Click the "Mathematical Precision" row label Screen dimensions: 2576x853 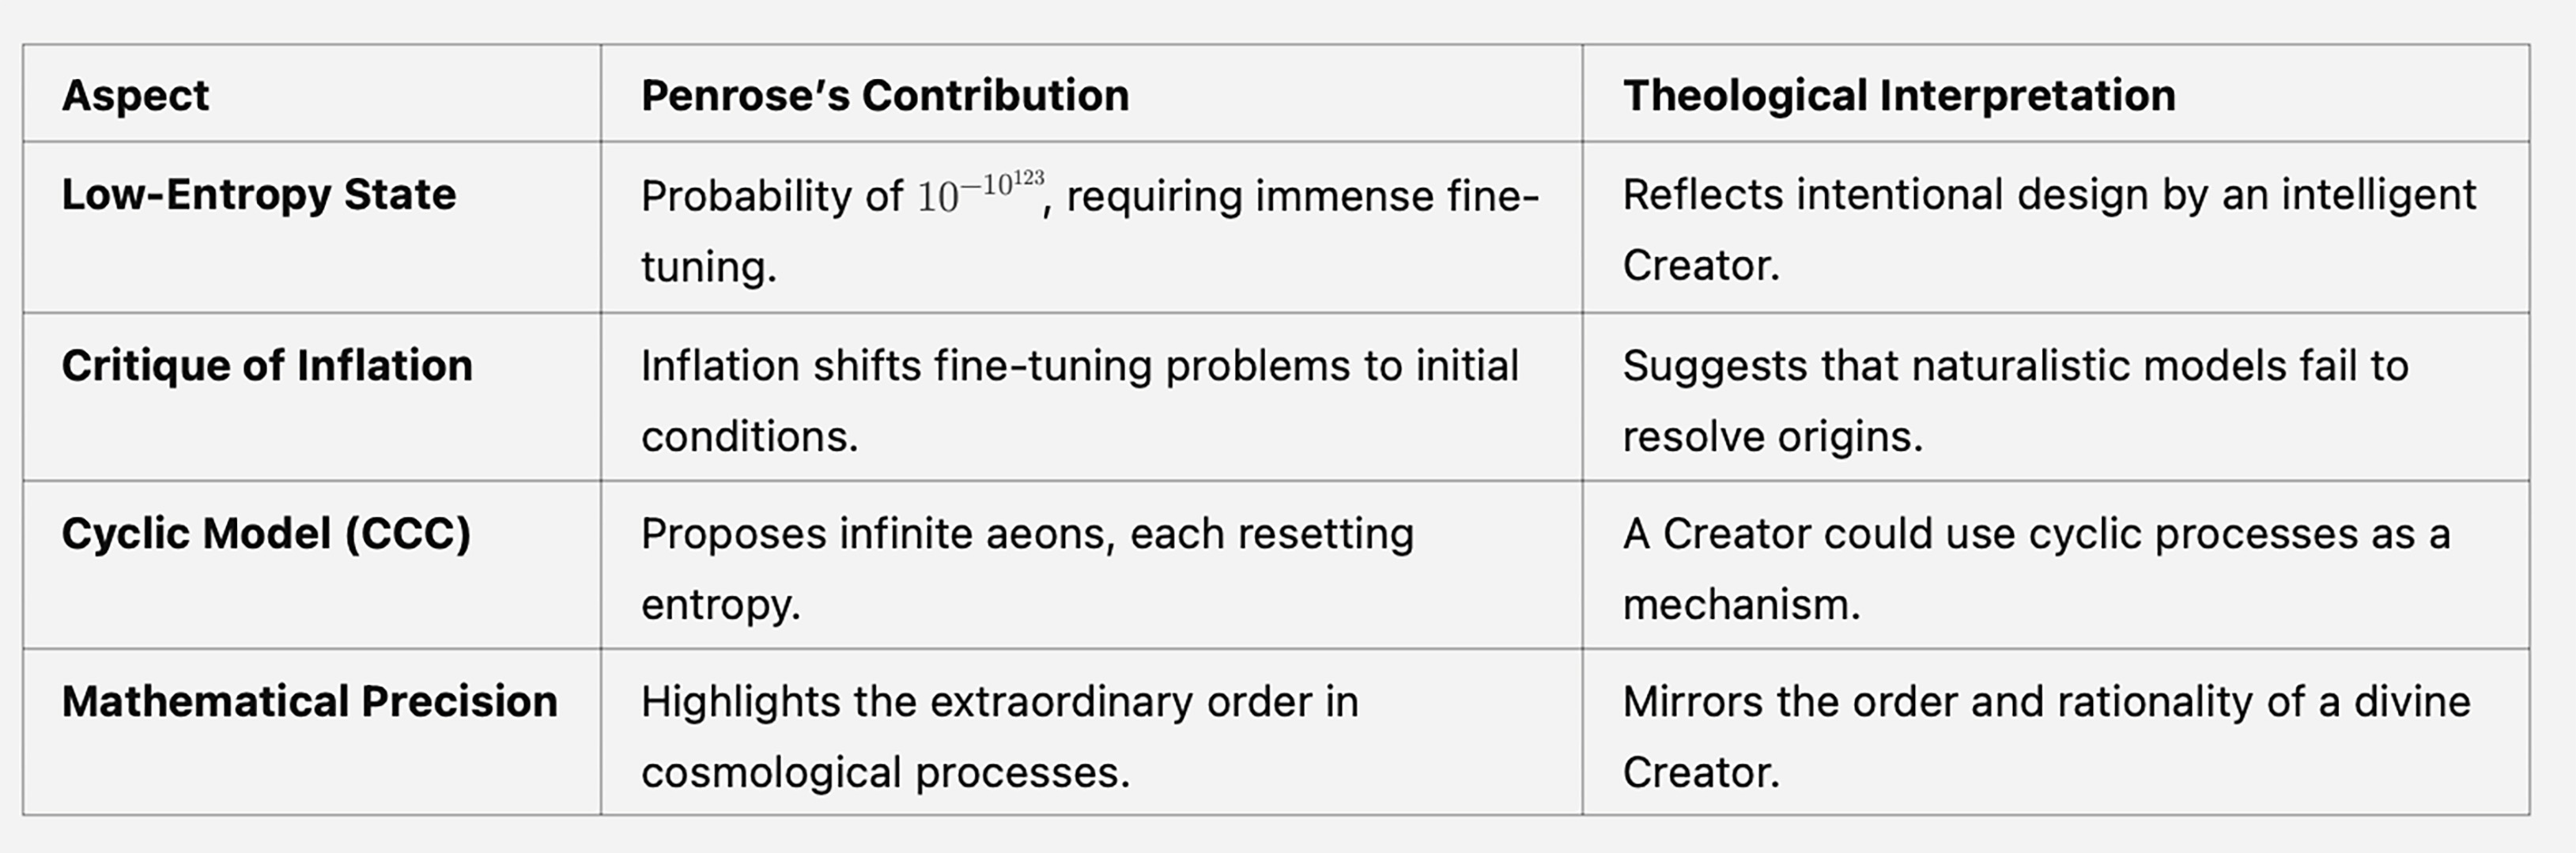click(x=310, y=702)
